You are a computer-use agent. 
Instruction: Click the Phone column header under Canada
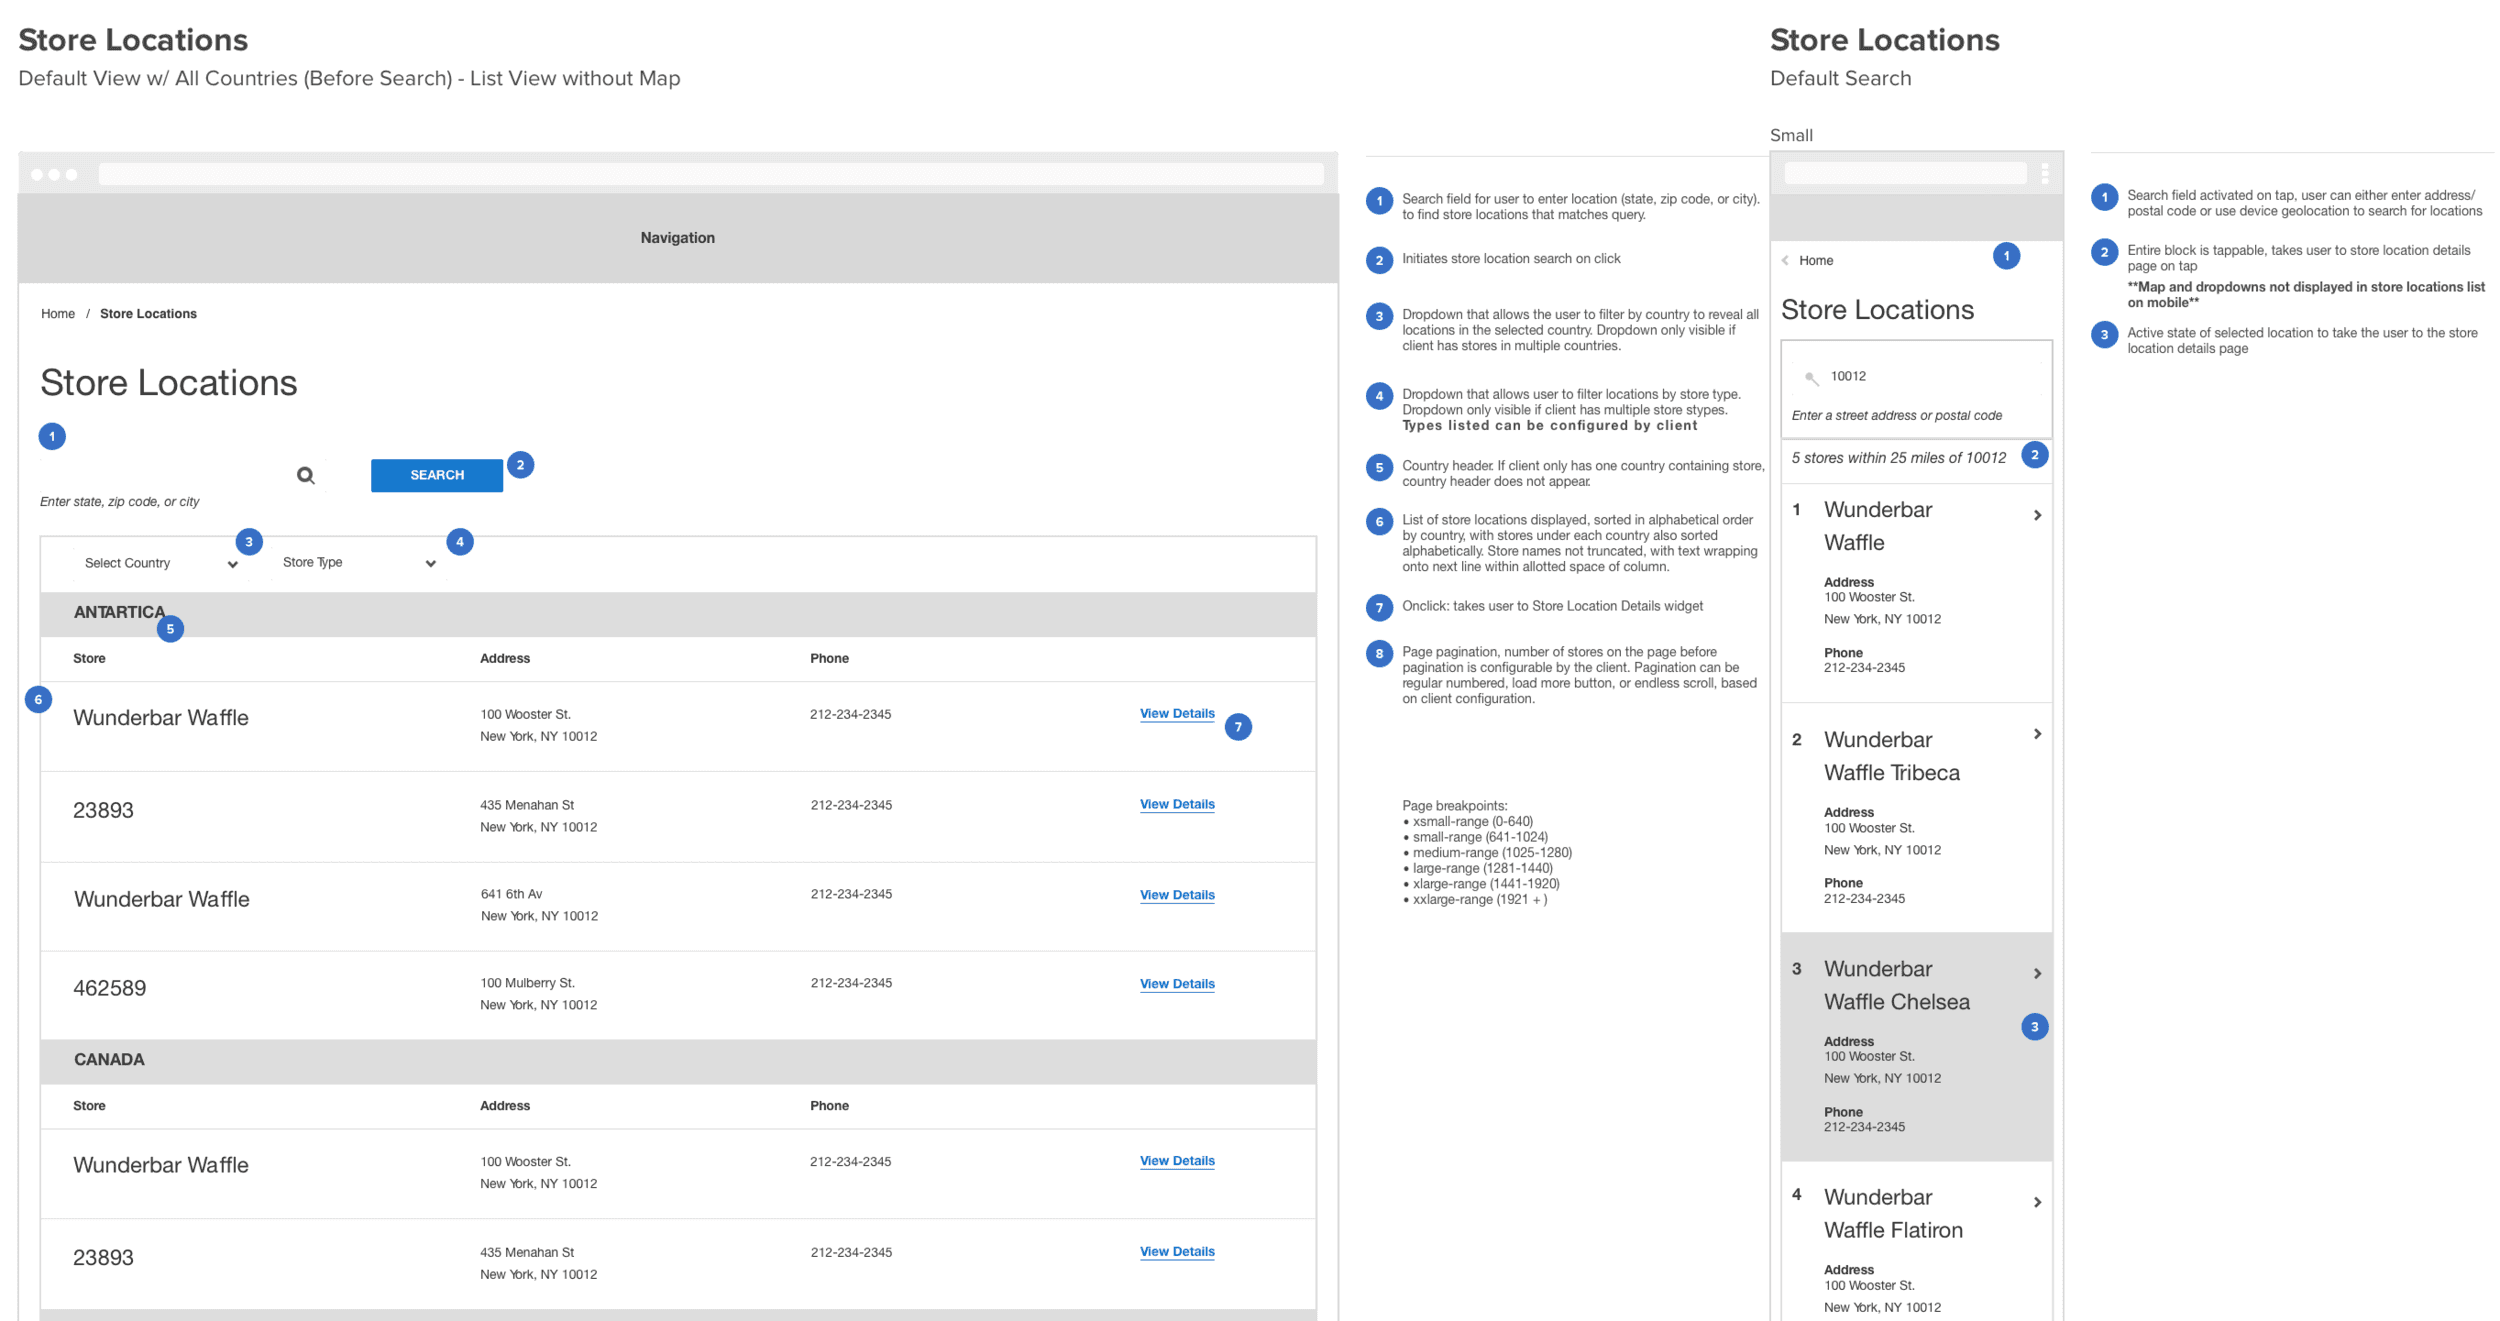[829, 1106]
